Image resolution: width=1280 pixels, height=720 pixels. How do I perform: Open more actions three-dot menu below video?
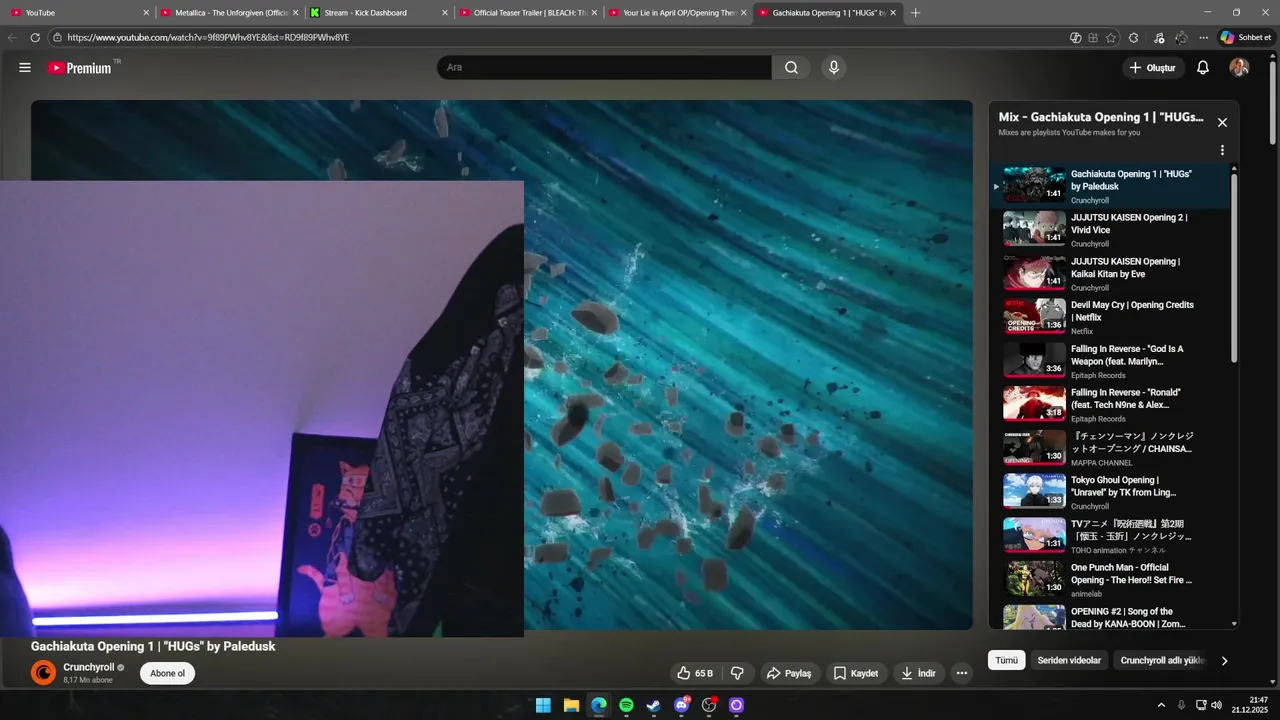[961, 674]
